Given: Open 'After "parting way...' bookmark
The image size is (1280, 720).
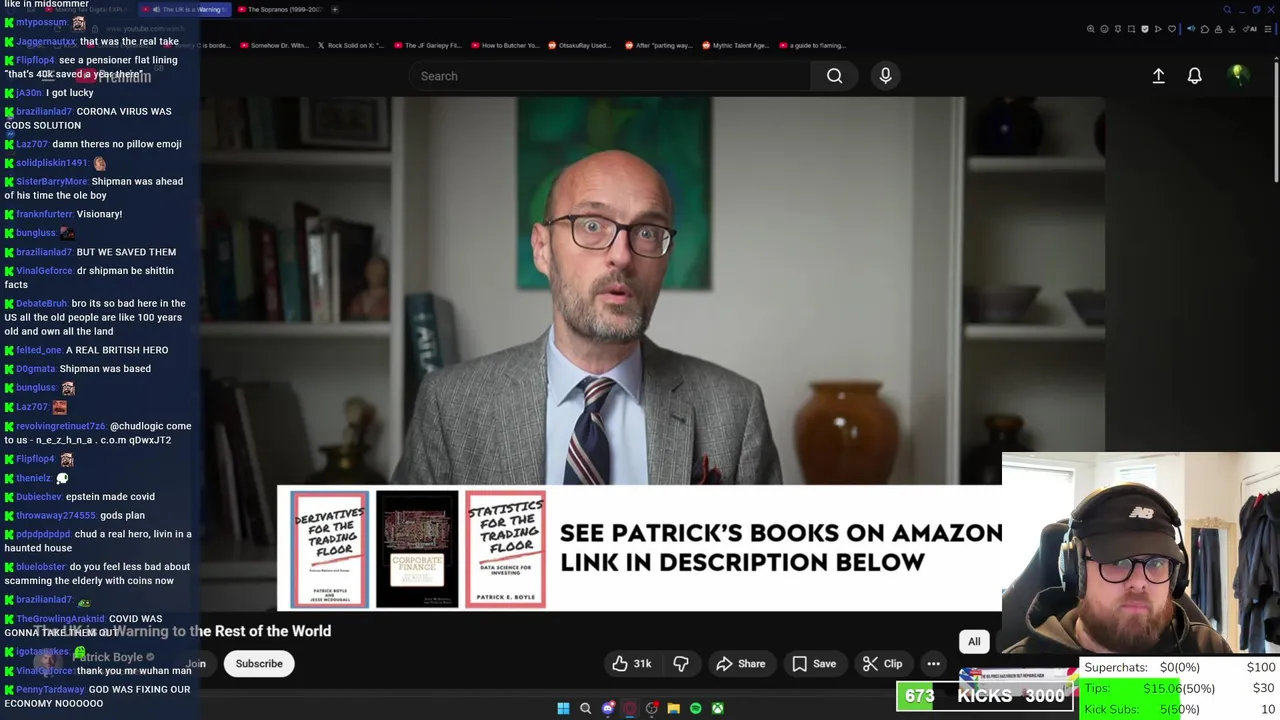Looking at the screenshot, I should (x=658, y=45).
